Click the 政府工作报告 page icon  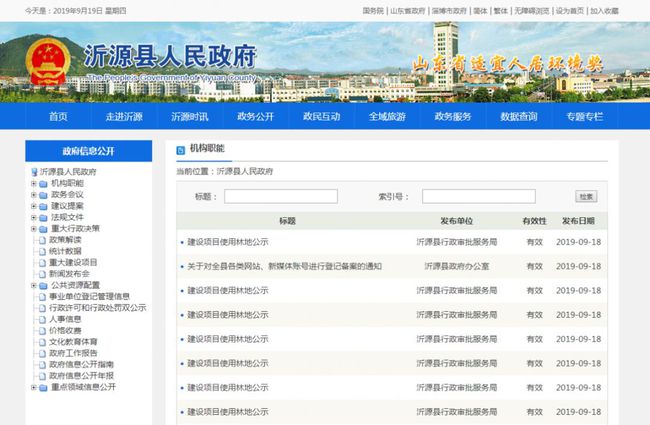pyautogui.click(x=42, y=353)
